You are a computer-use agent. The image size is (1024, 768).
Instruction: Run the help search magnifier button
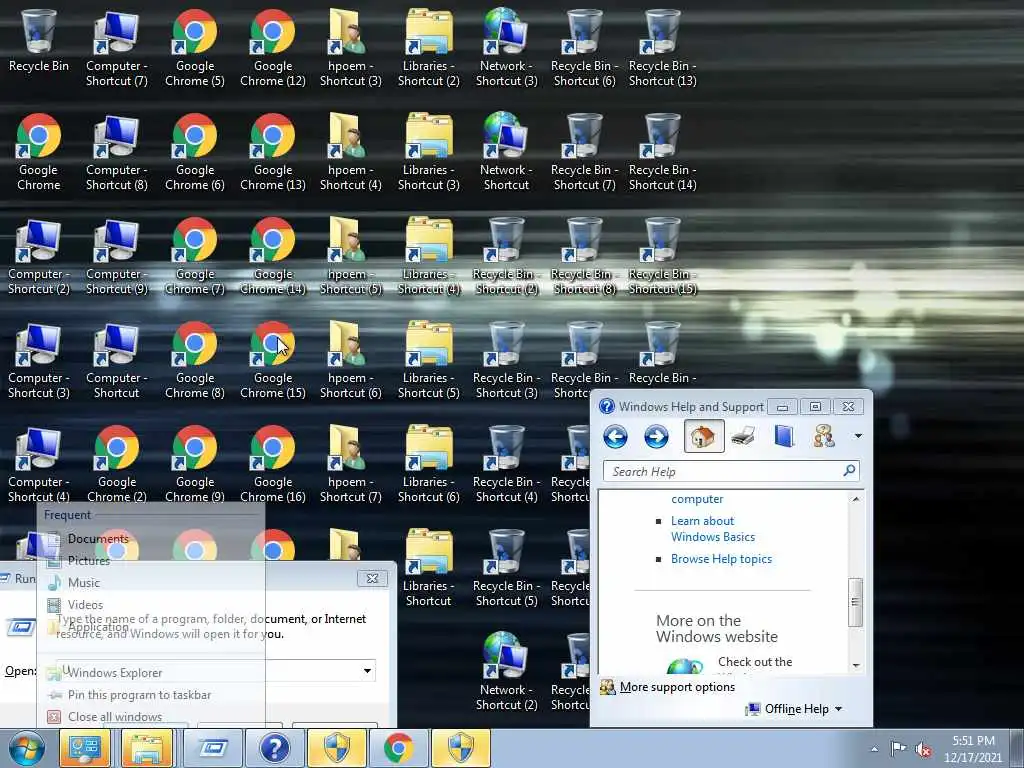pos(849,471)
